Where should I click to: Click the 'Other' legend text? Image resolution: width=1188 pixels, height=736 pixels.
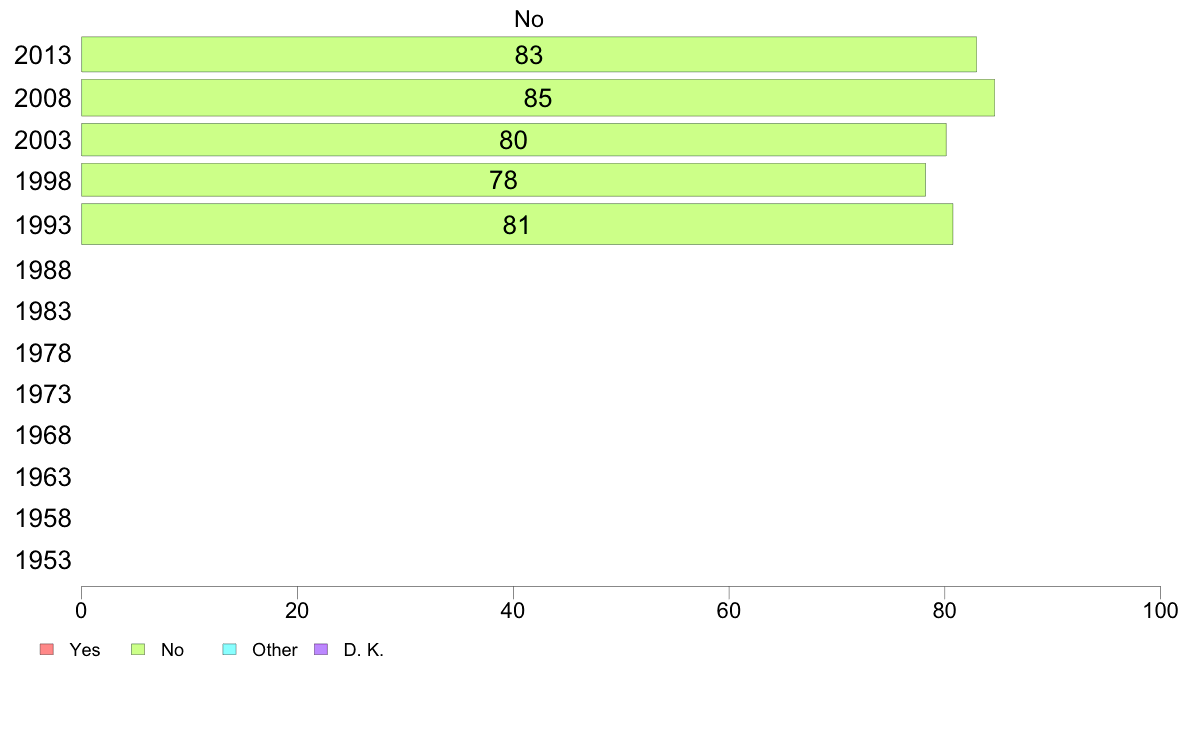click(x=274, y=650)
